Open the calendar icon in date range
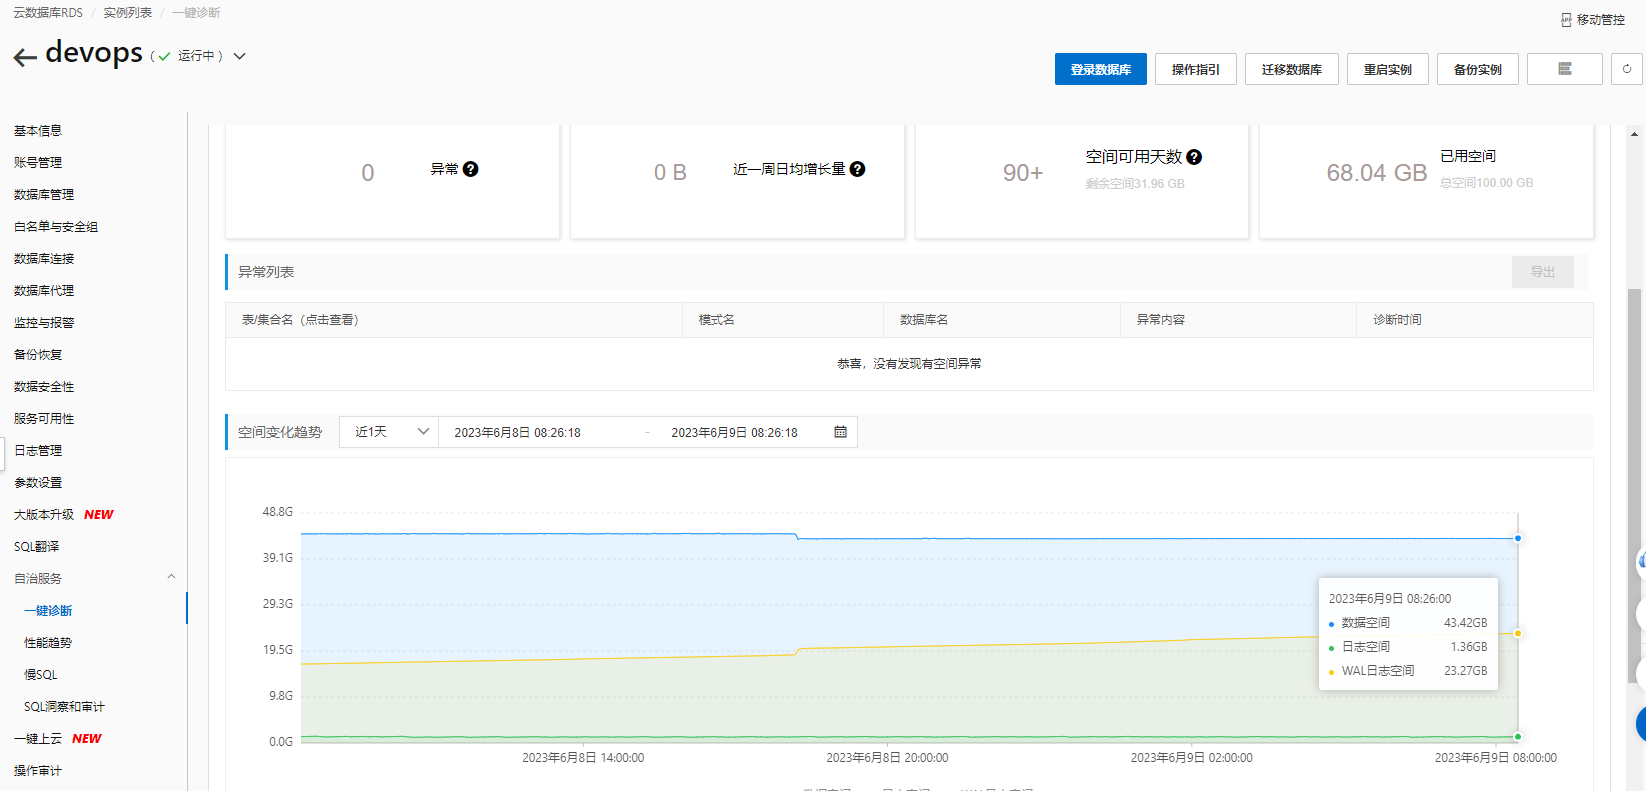Image resolution: width=1646 pixels, height=791 pixels. pyautogui.click(x=841, y=432)
